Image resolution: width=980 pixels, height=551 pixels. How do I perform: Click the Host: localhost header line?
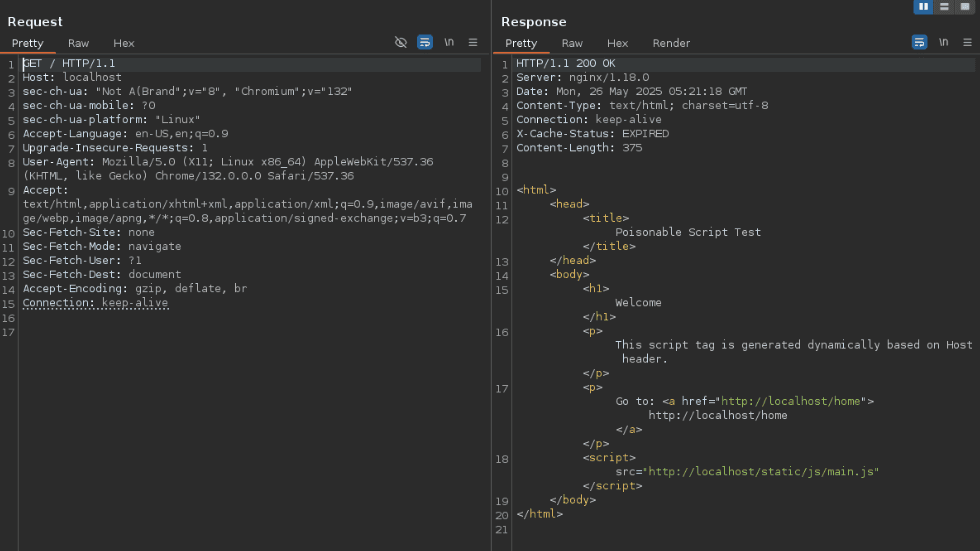[72, 77]
